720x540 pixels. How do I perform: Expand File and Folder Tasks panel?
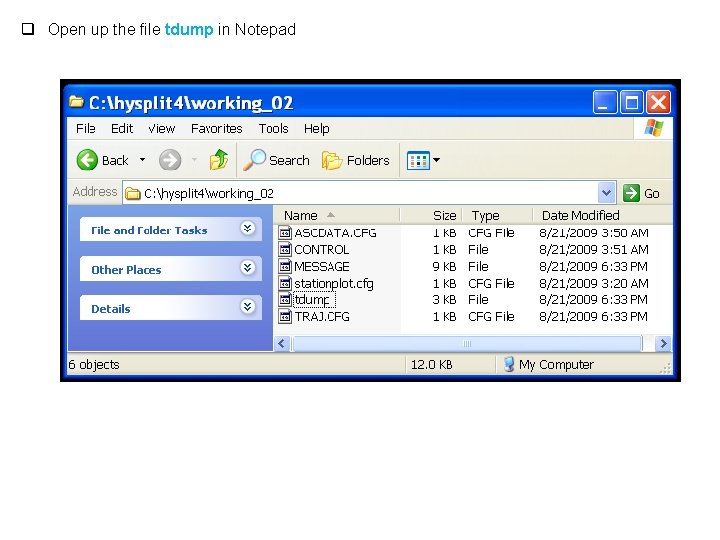(x=248, y=228)
